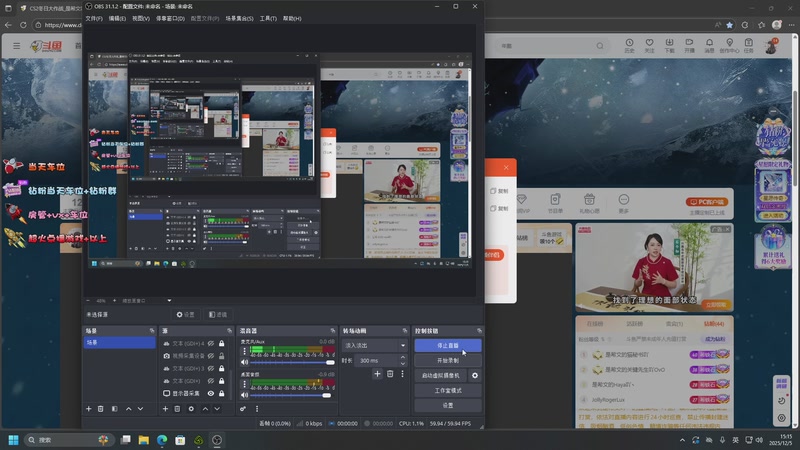Show the 文本 (GDI+) 4 source
This screenshot has height=450, width=800.
coord(211,343)
